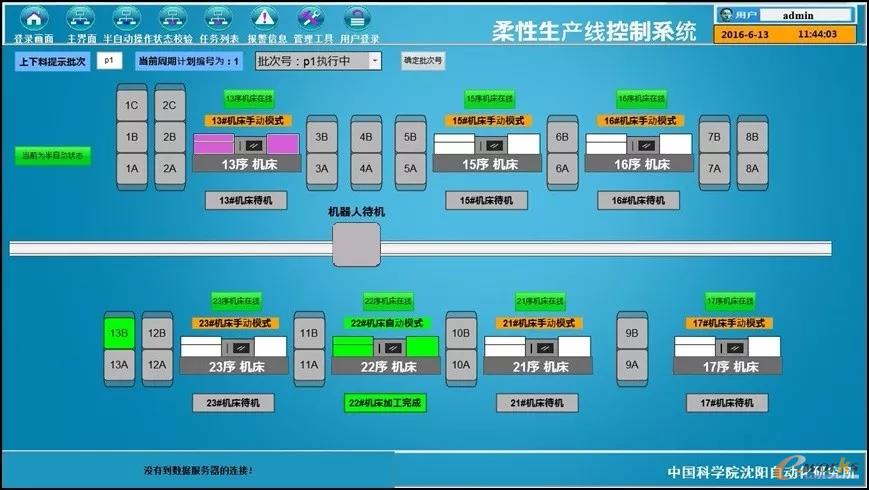Open the 状态校验 icon

tap(173, 18)
